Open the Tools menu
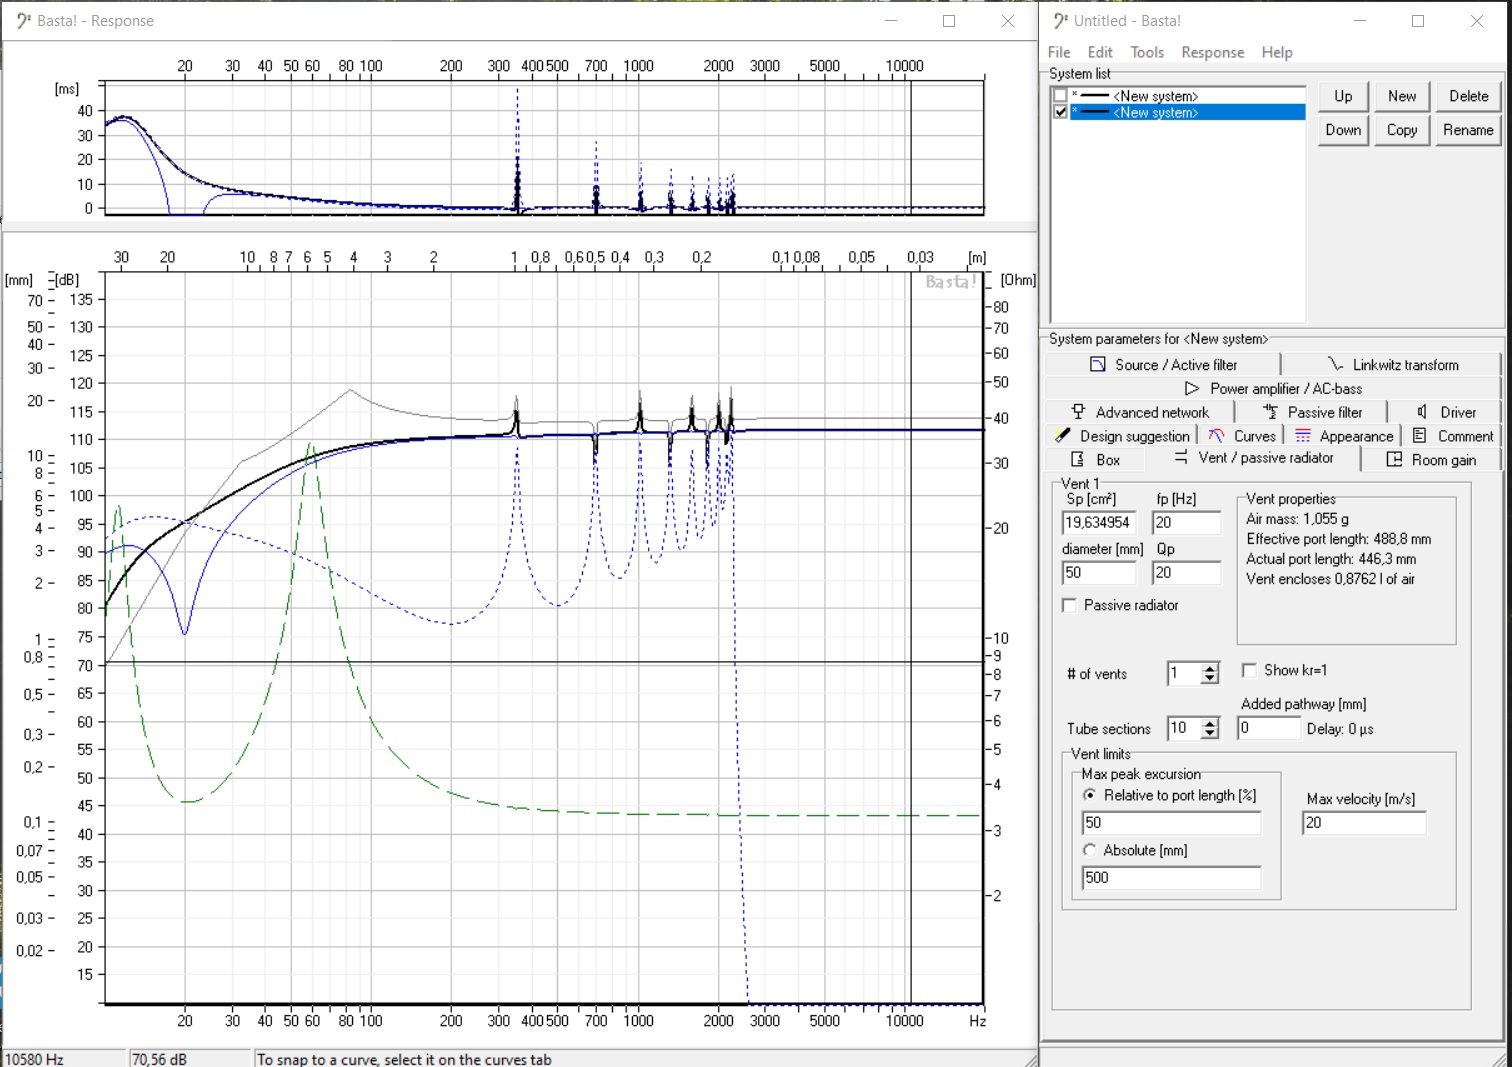Screen dimensions: 1512x1067 [x=1147, y=52]
